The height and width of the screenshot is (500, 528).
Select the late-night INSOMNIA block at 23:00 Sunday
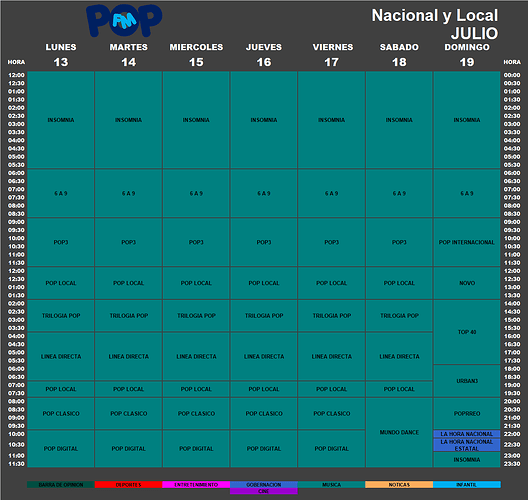tap(467, 460)
